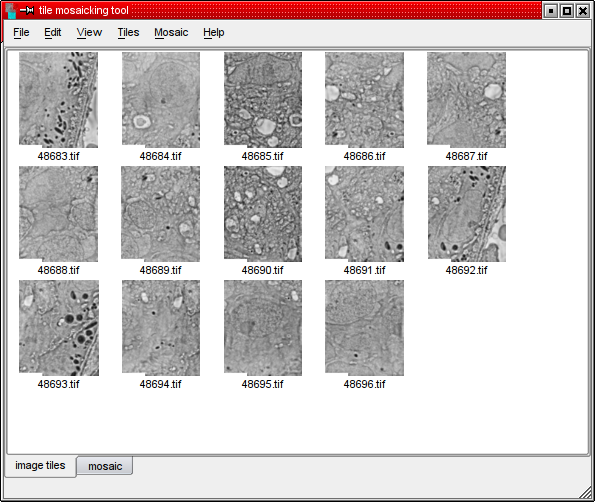Screen dimensions: 595x502
Task: Click the application icon in title bar
Action: tap(11, 10)
